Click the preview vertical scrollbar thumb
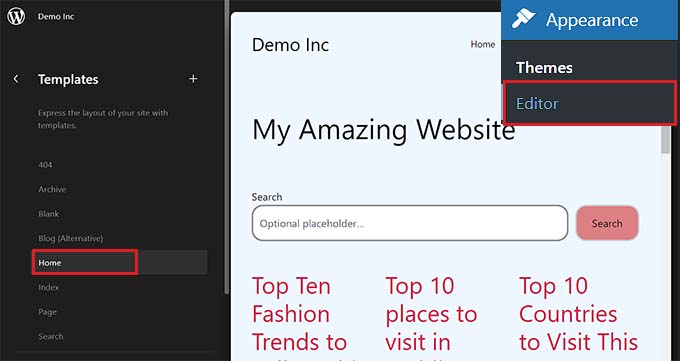Image resolution: width=680 pixels, height=361 pixels. pos(665,139)
